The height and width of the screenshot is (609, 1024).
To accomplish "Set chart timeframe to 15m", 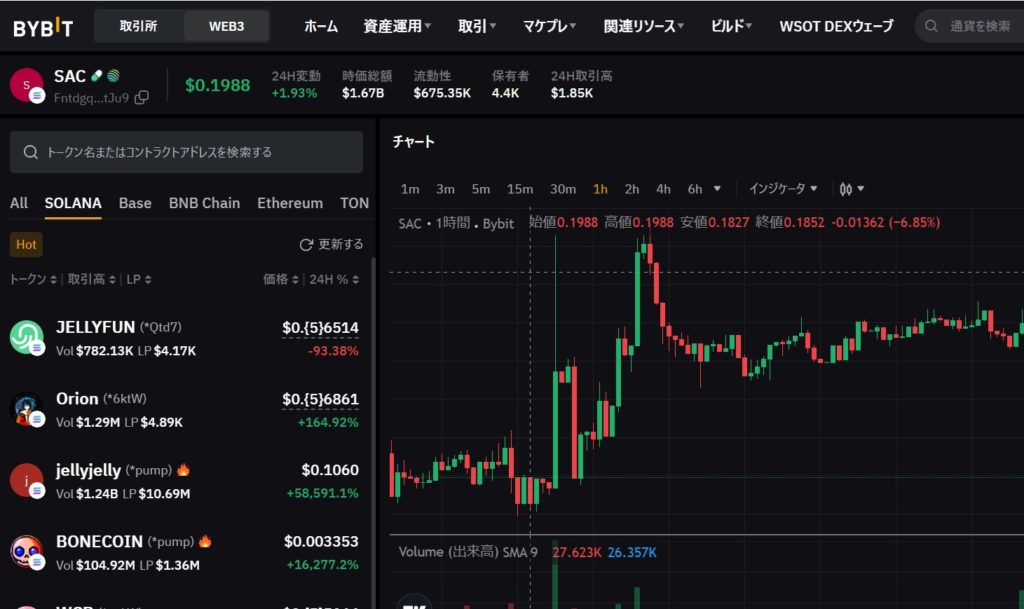I will pos(520,189).
